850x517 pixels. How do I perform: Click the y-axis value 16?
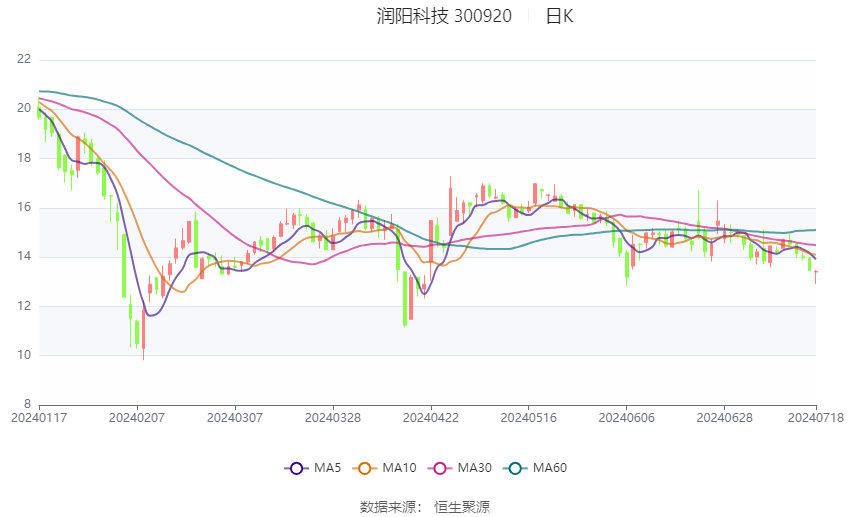tap(24, 207)
